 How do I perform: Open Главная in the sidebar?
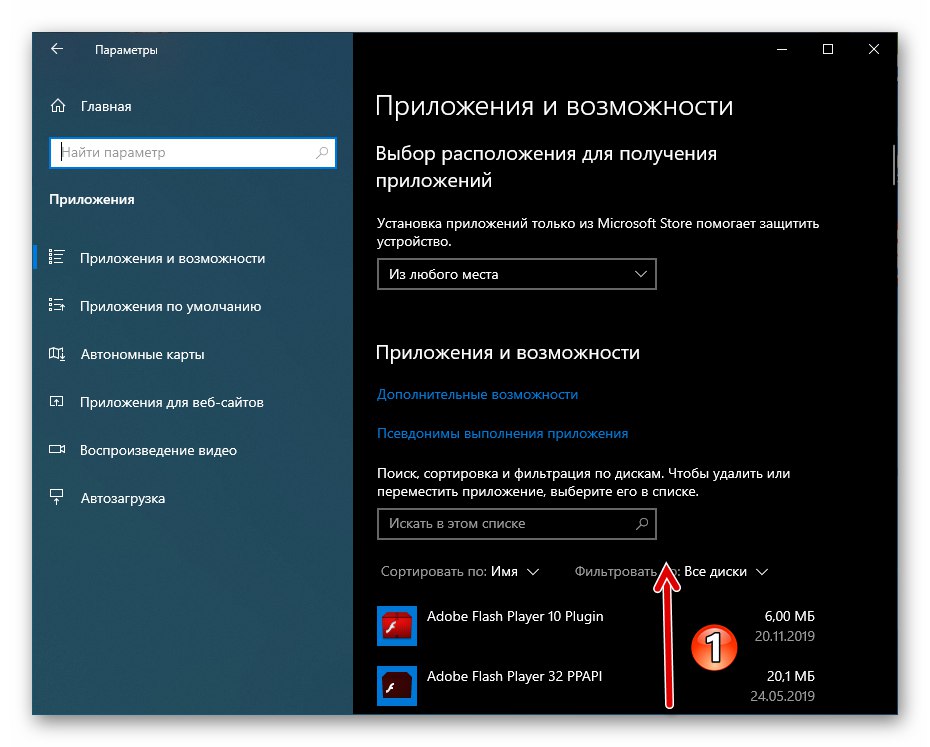[106, 106]
